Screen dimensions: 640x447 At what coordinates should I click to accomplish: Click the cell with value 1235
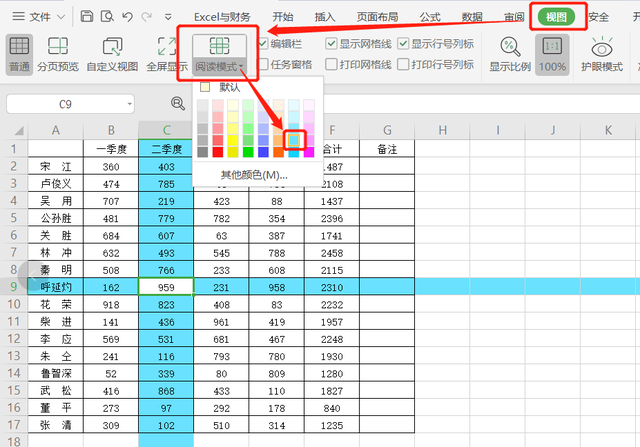(332, 425)
